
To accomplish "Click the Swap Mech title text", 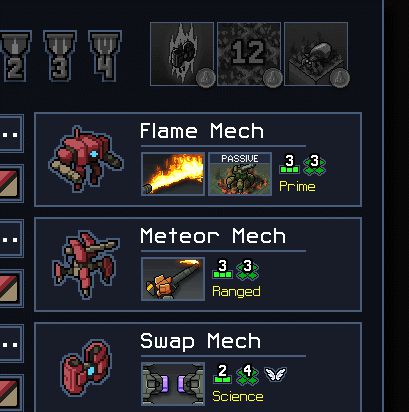I will 200,342.
